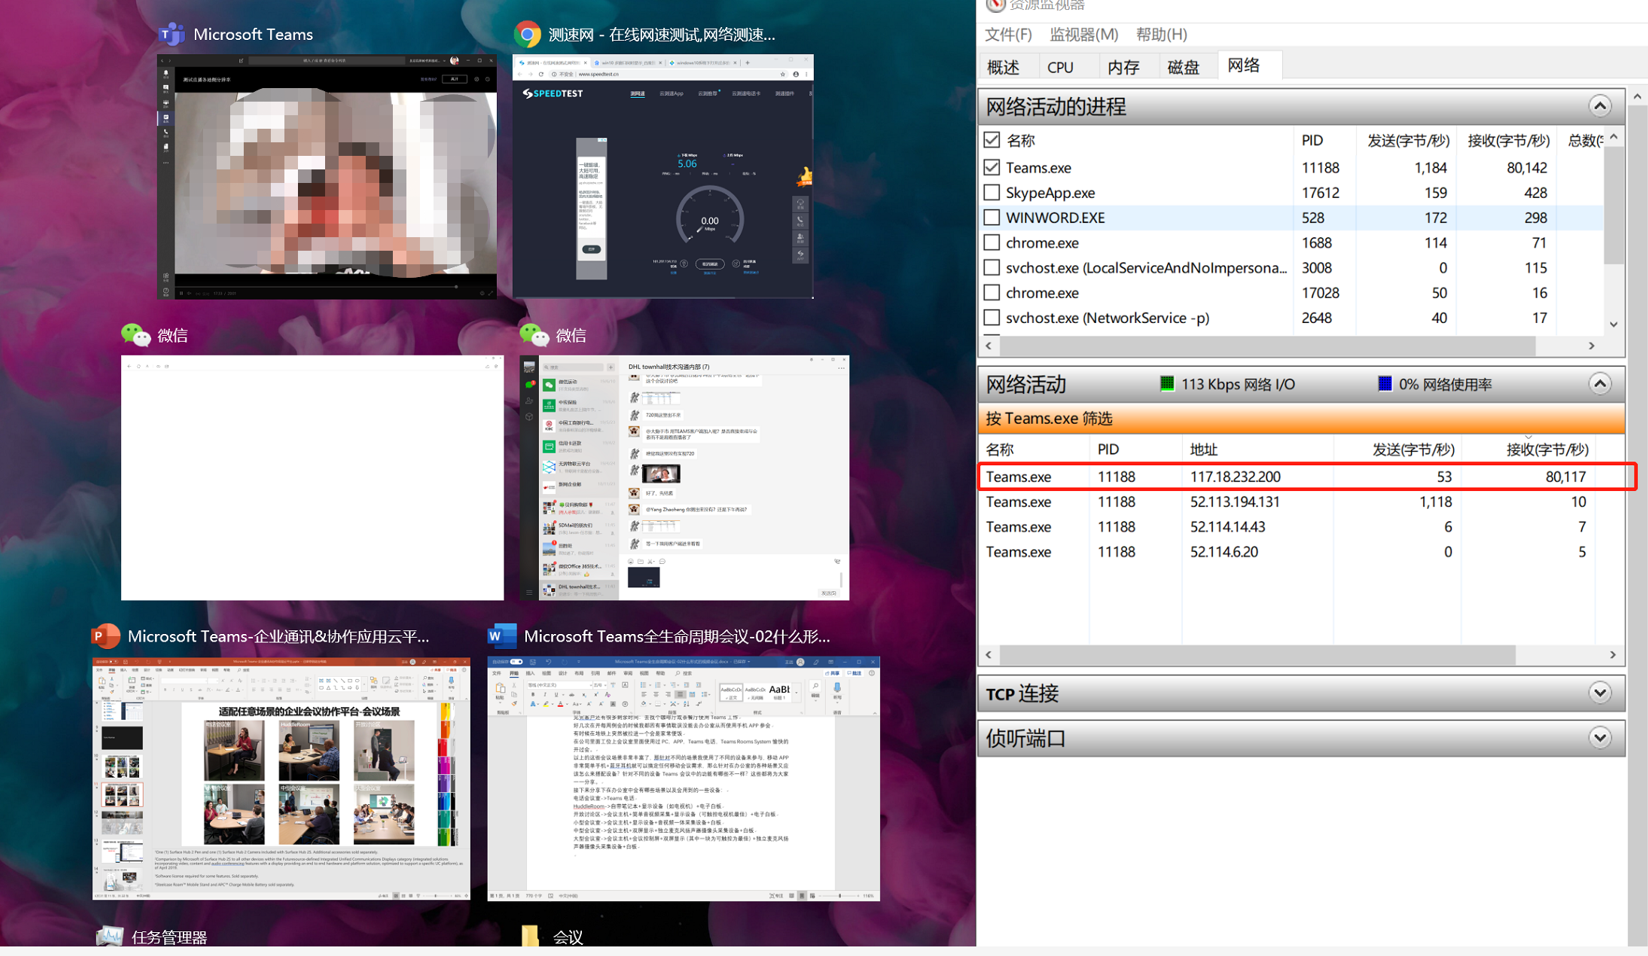Toggle the 名称 select-all checkbox
The width and height of the screenshot is (1648, 956).
coord(991,140)
